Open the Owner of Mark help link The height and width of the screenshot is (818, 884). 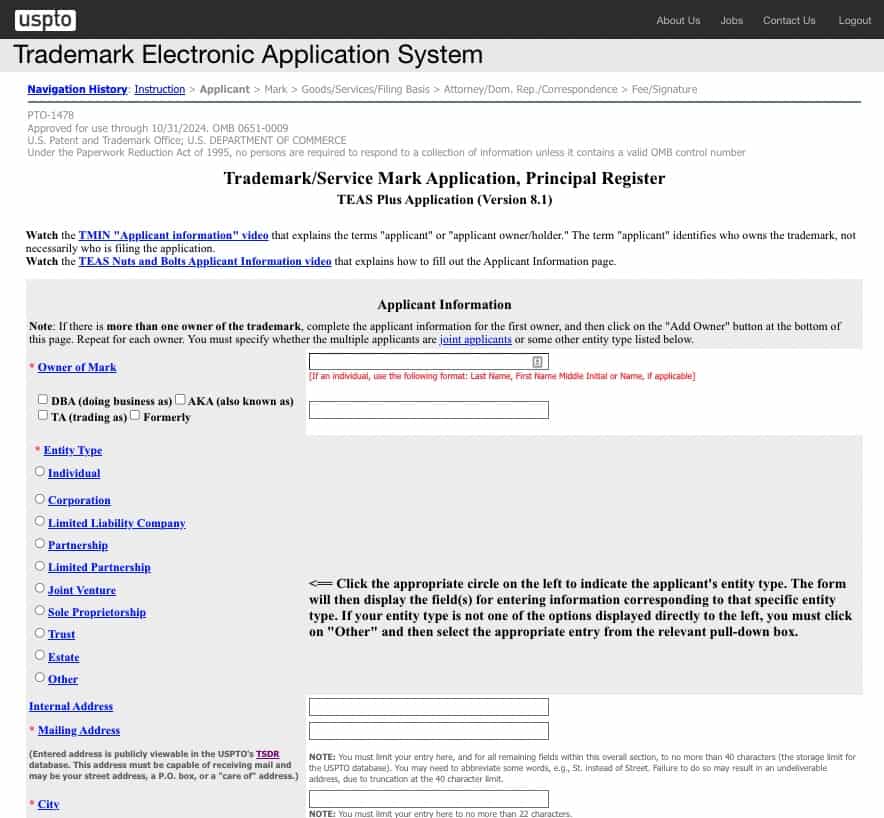77,367
